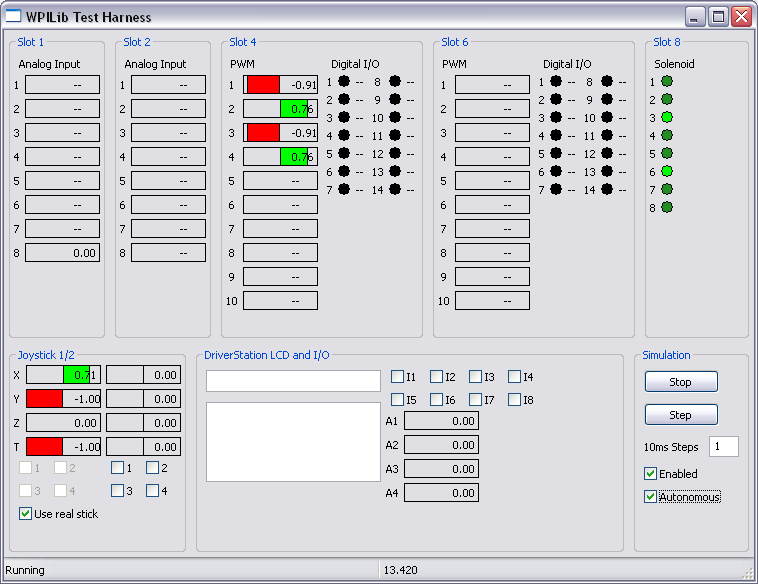Click Slot 4 Digital I/O 1 indicator
Screen dimensions: 758x584
(x=344, y=81)
